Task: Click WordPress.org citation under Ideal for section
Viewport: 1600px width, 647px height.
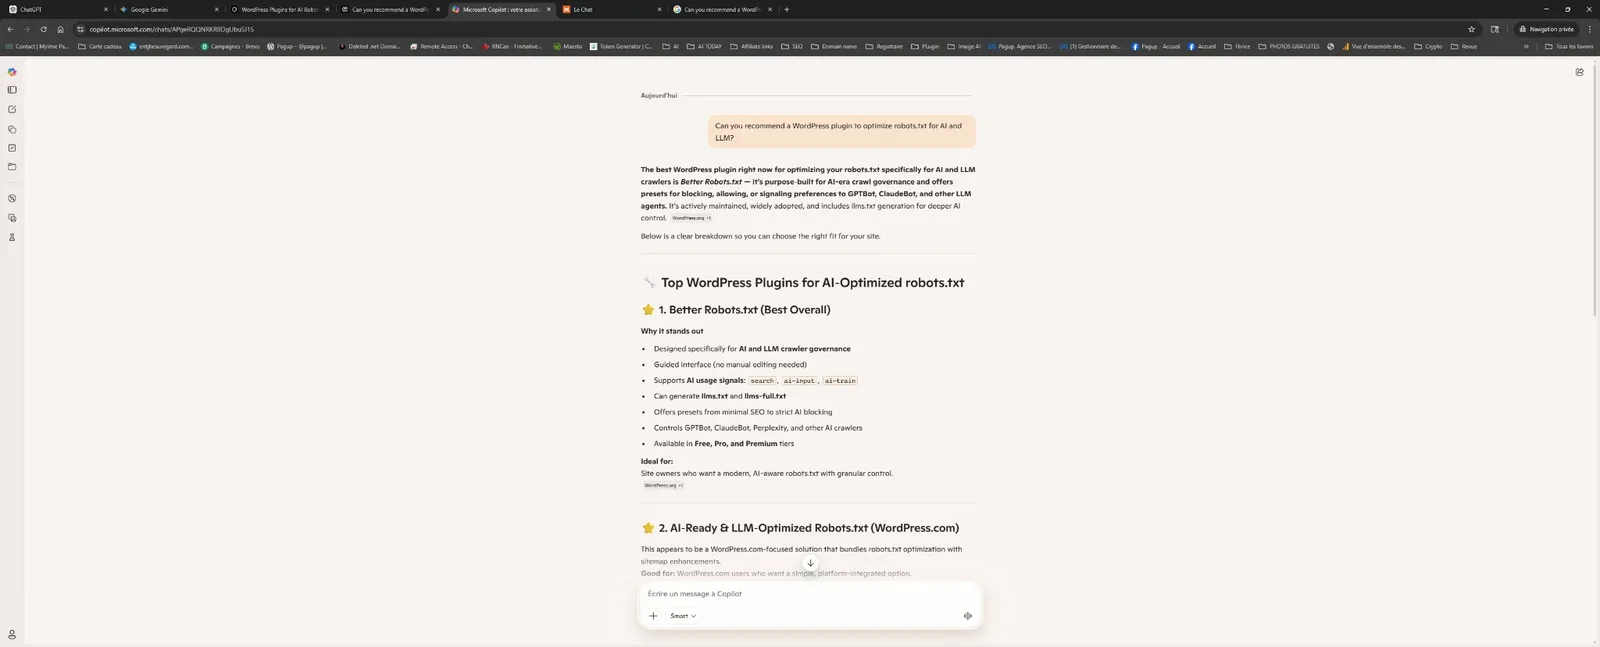Action: coord(663,485)
